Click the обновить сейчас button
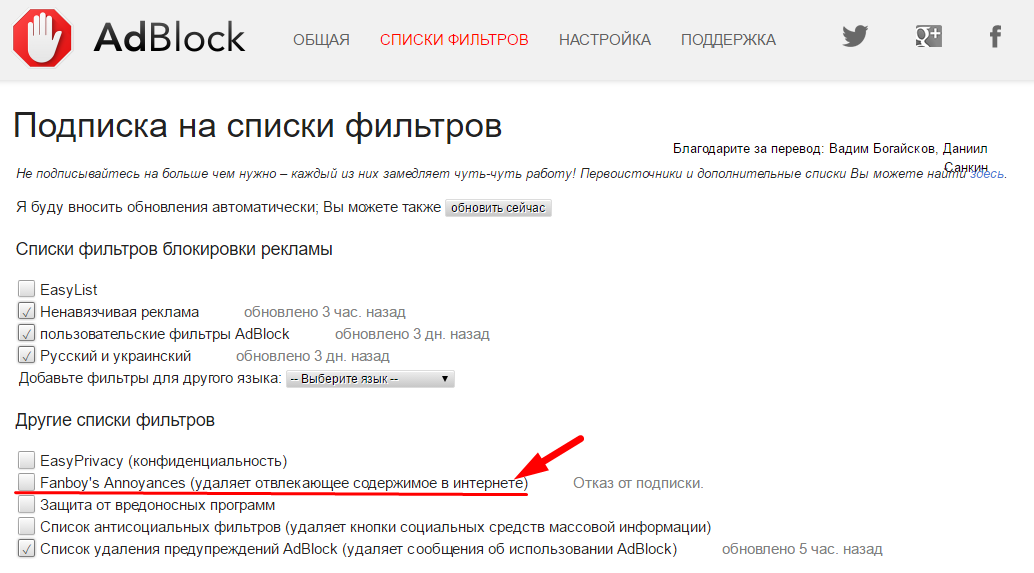1034x573 pixels. click(x=498, y=208)
